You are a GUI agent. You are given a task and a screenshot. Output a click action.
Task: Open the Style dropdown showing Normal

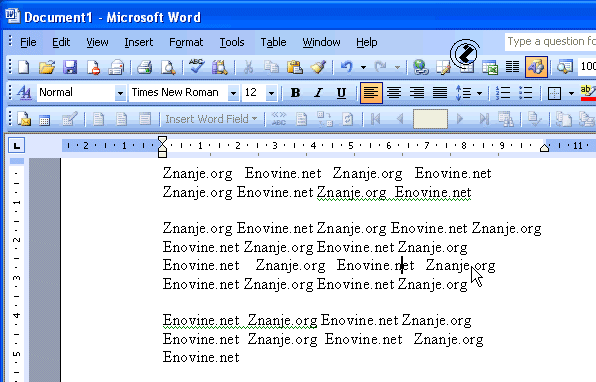[120, 93]
